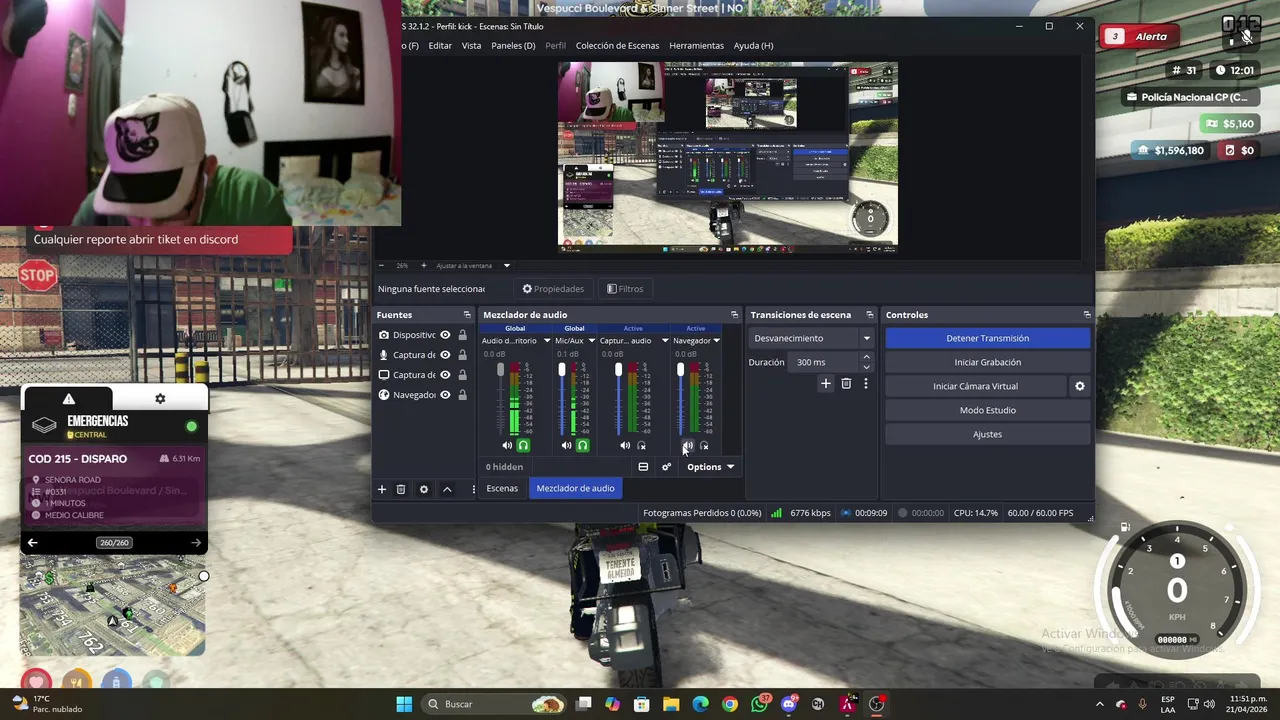The image size is (1280, 720).
Task: Open the settings gear on Emergencias panel
Action: [160, 399]
